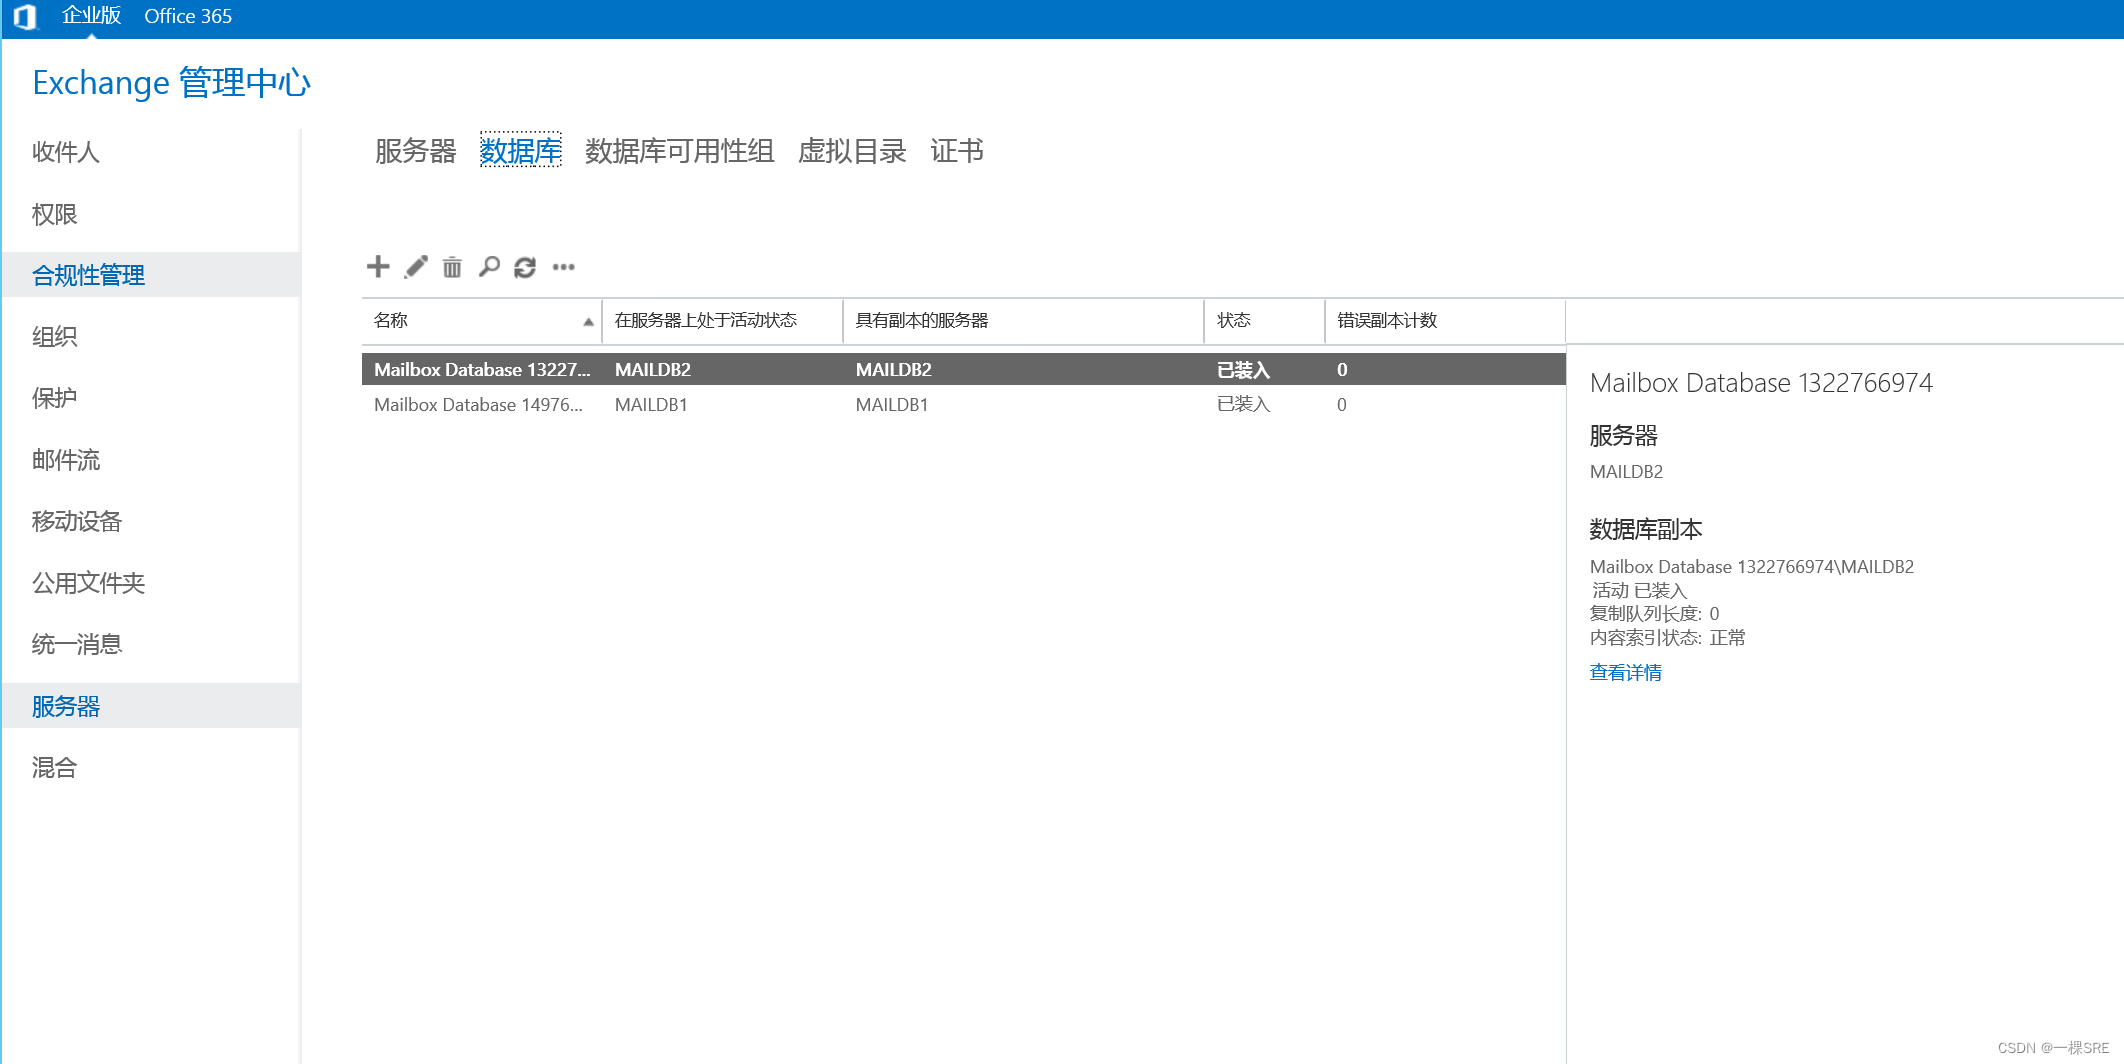This screenshot has width=2124, height=1064.
Task: Open 组织 in sidebar
Action: click(x=55, y=337)
